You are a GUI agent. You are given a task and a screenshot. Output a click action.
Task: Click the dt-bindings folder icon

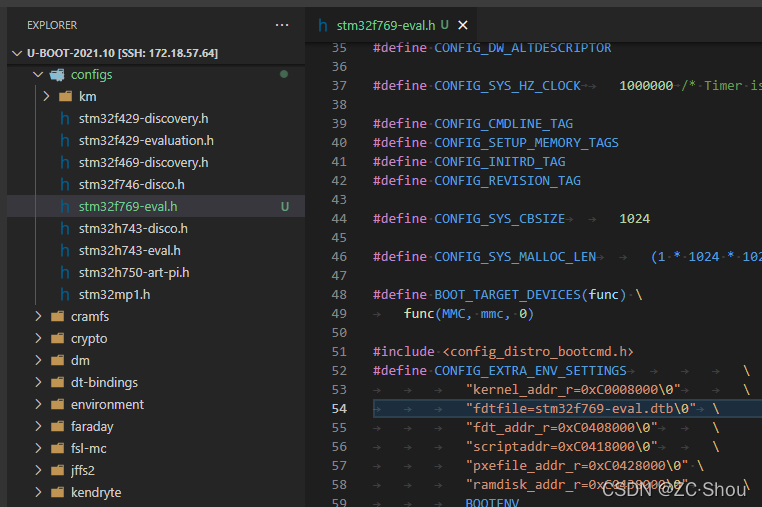(57, 383)
